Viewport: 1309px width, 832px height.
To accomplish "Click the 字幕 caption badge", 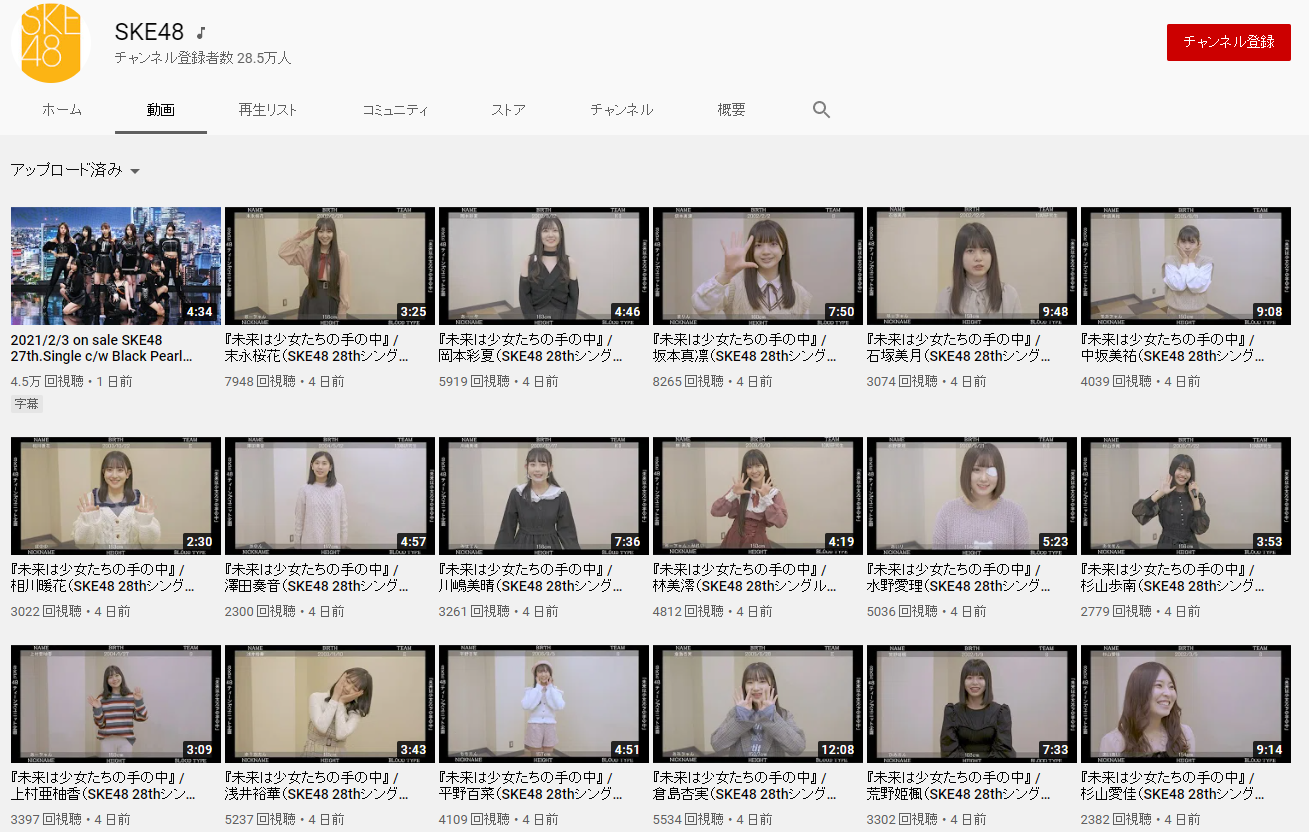I will pos(27,404).
